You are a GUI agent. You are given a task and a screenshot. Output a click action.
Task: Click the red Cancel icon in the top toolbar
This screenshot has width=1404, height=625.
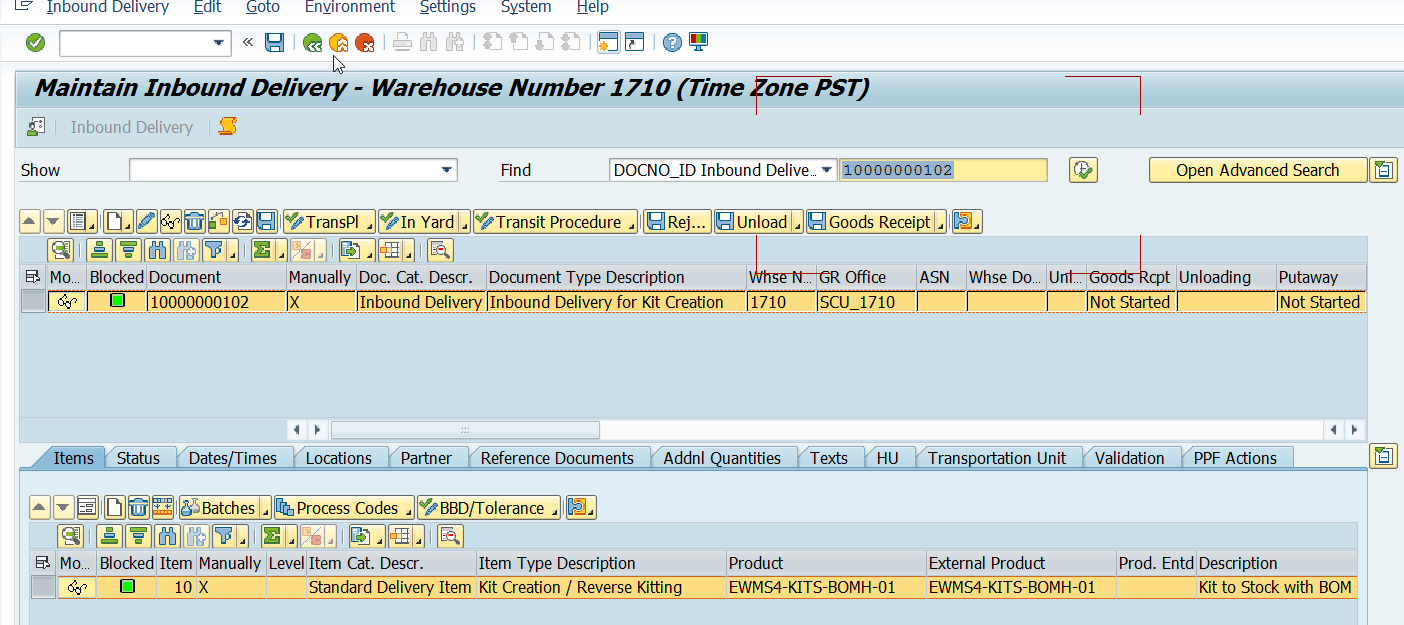click(365, 42)
